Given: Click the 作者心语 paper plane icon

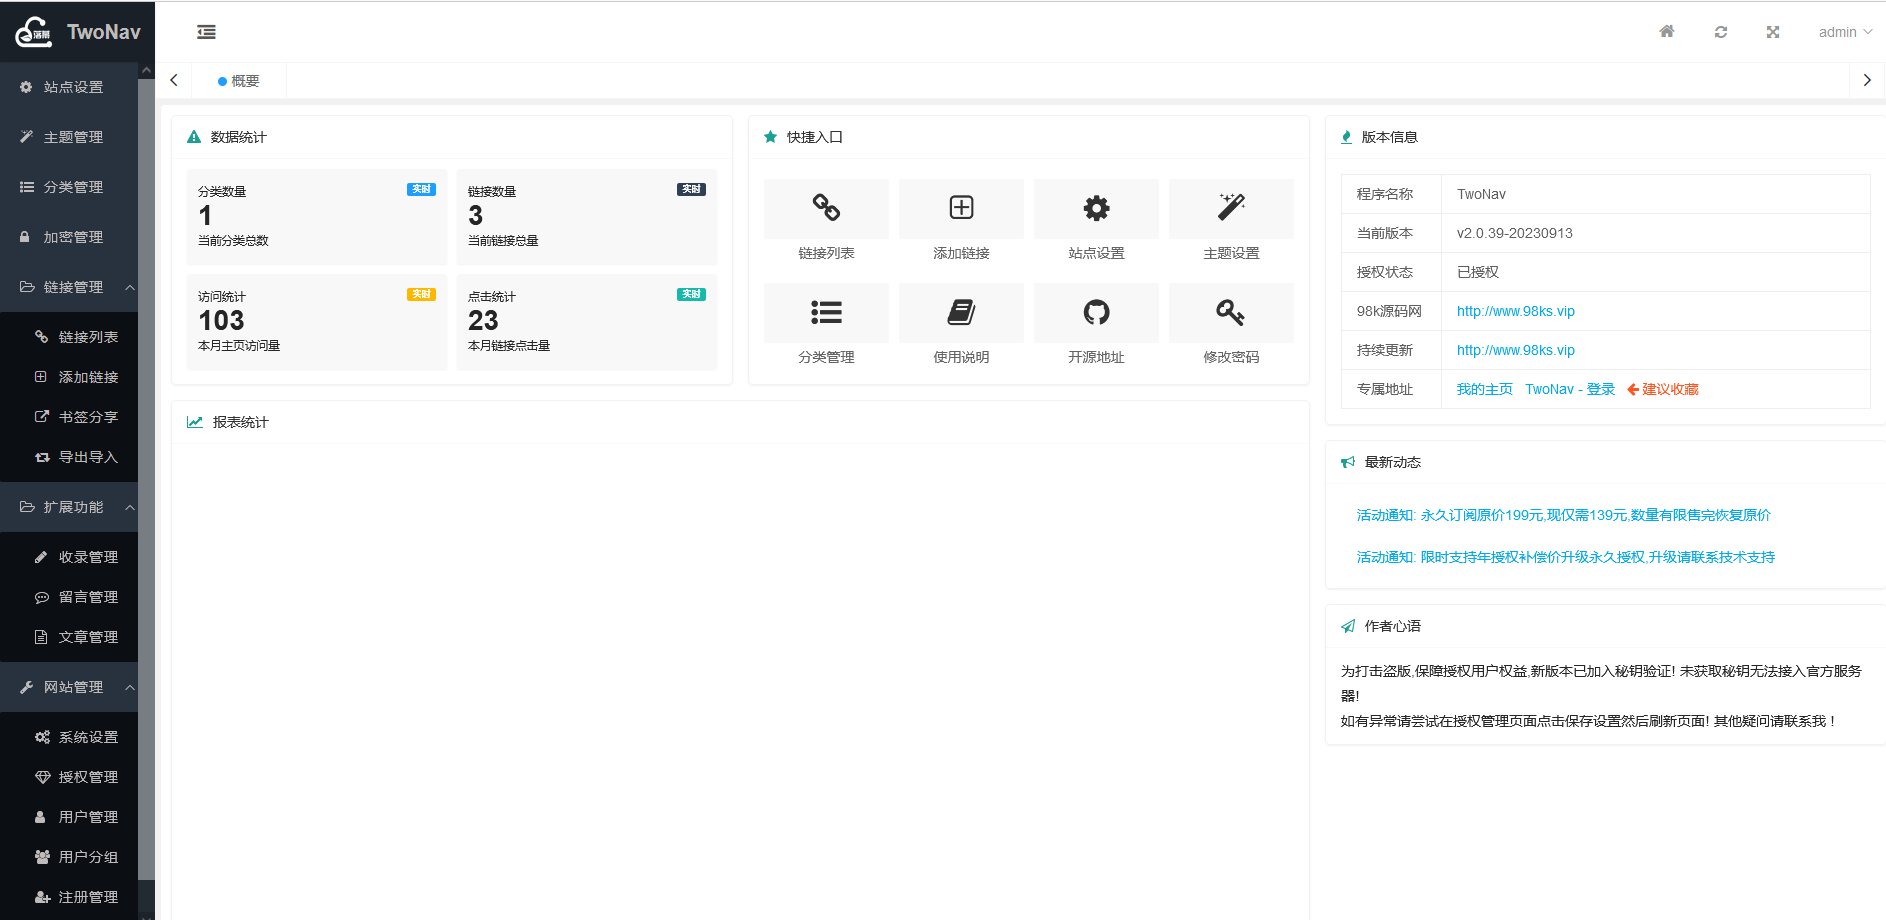Looking at the screenshot, I should coord(1348,626).
